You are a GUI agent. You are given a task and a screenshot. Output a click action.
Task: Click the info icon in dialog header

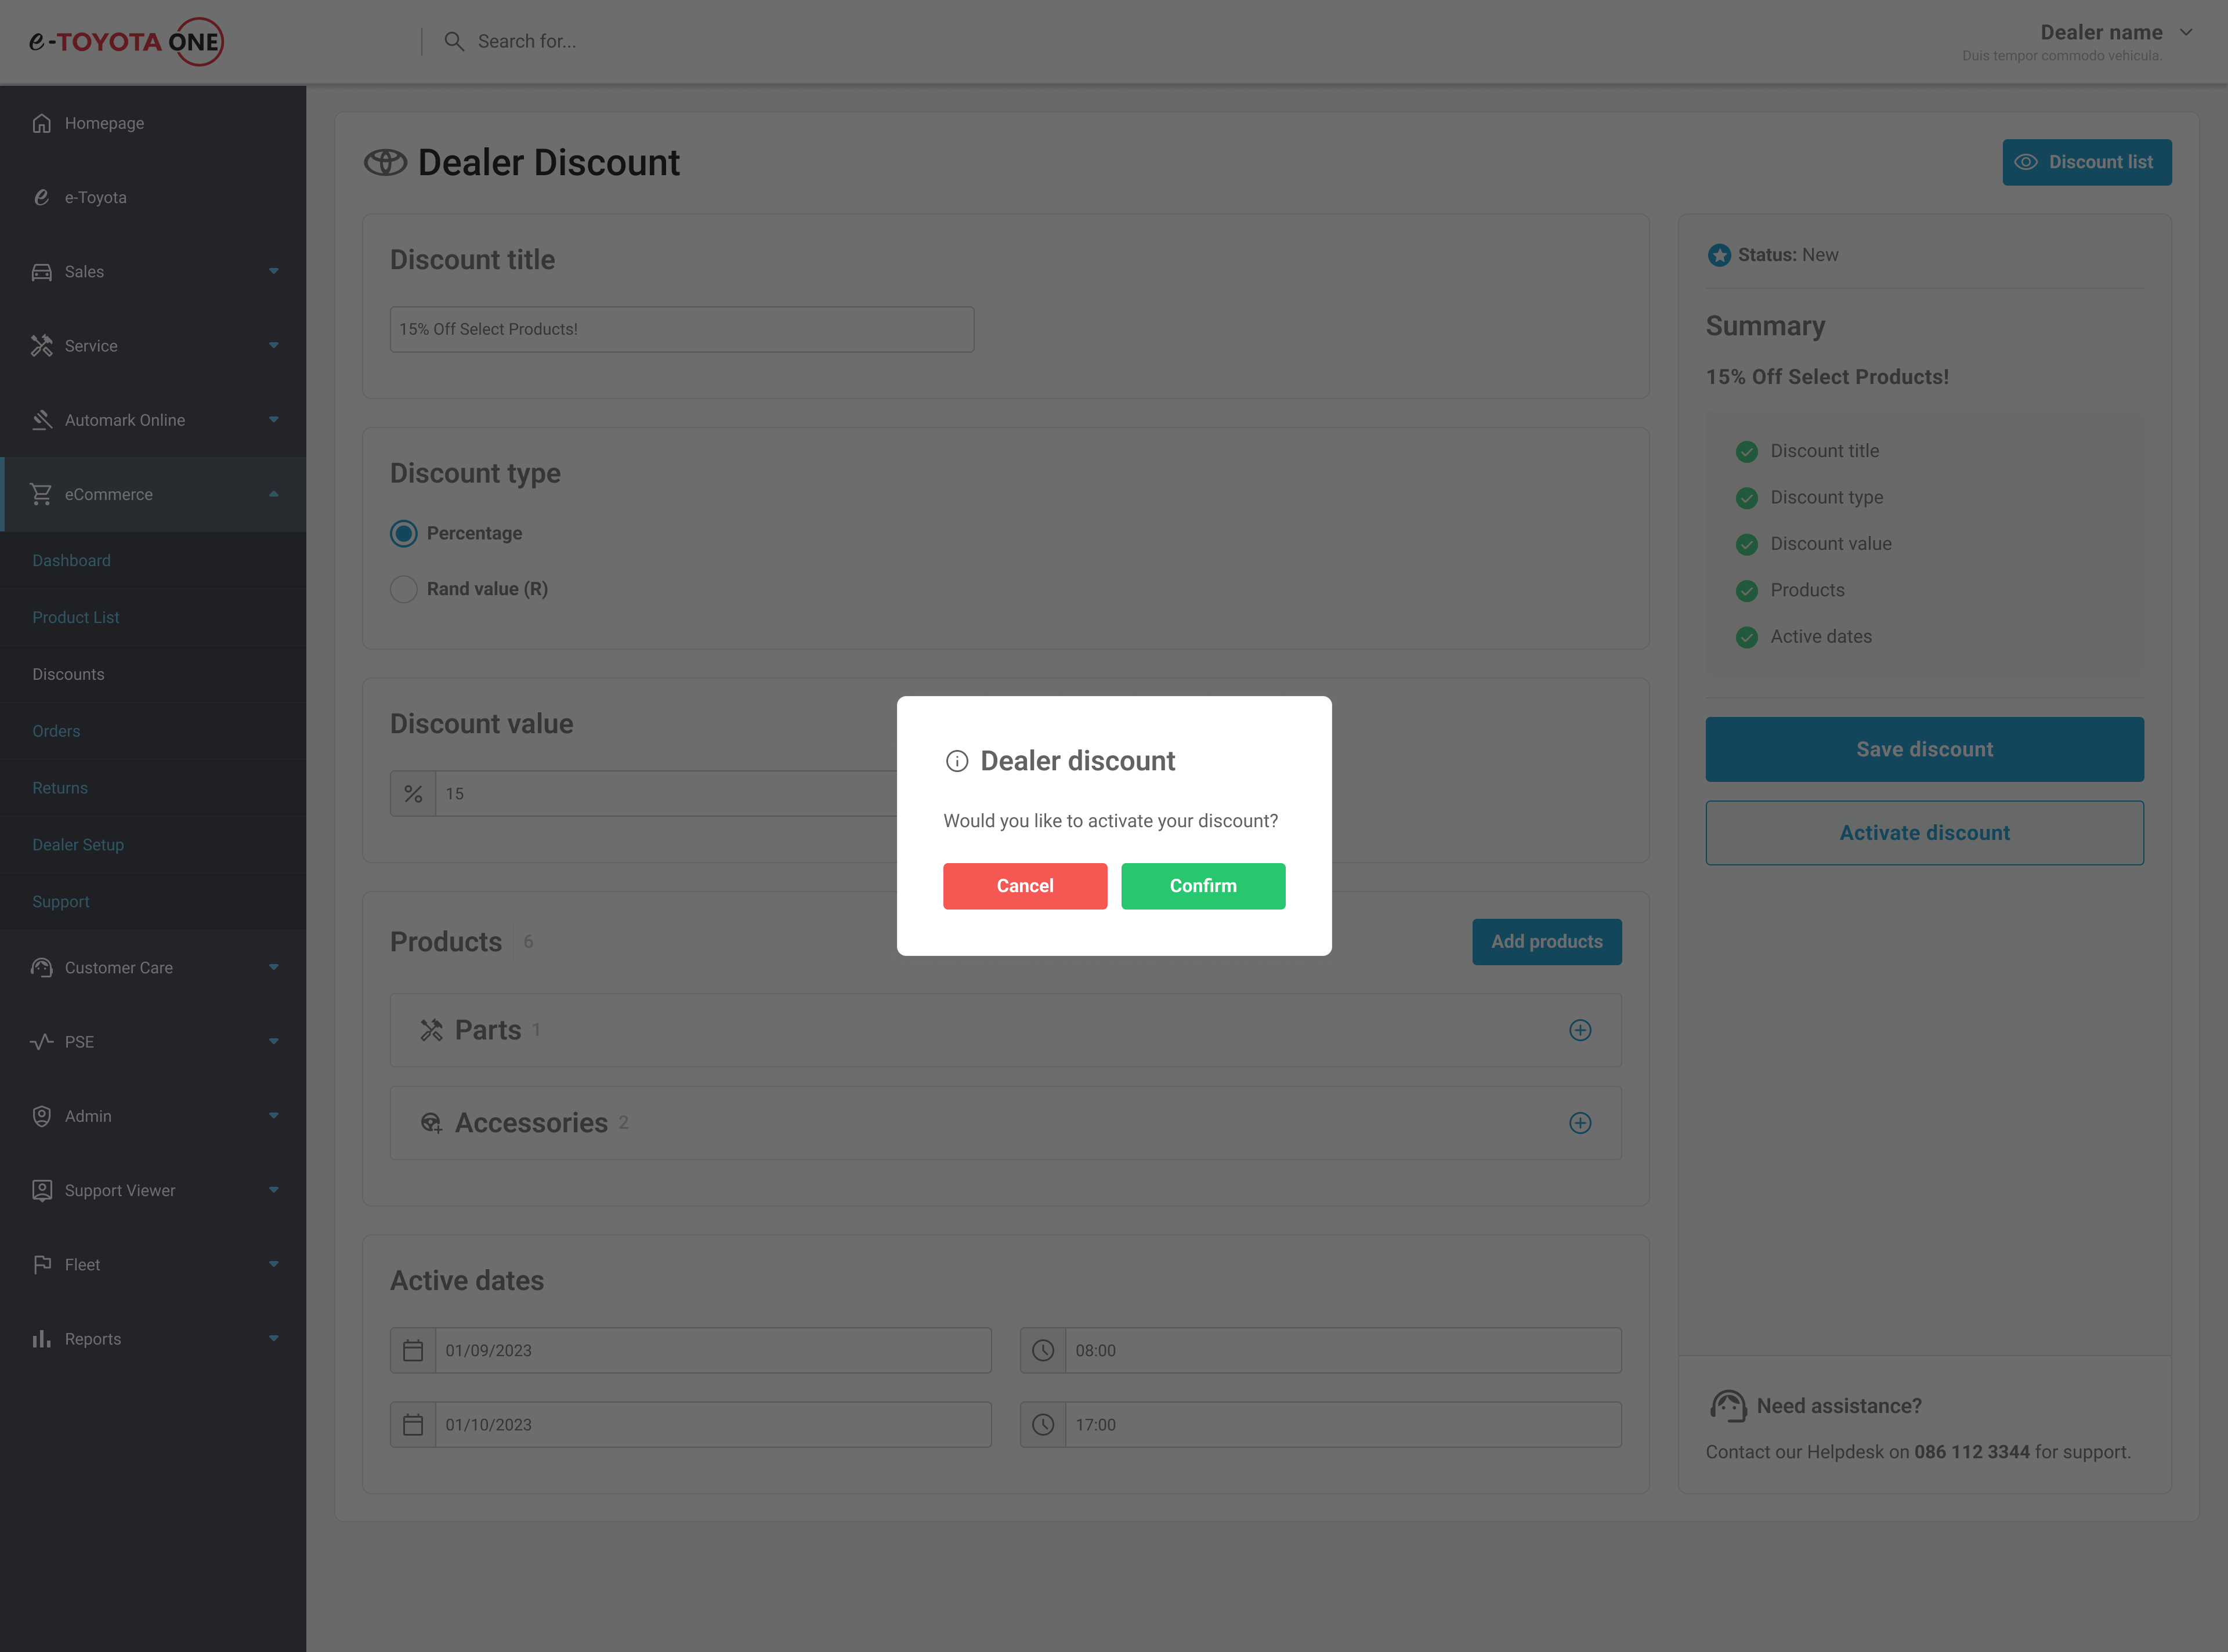point(957,761)
